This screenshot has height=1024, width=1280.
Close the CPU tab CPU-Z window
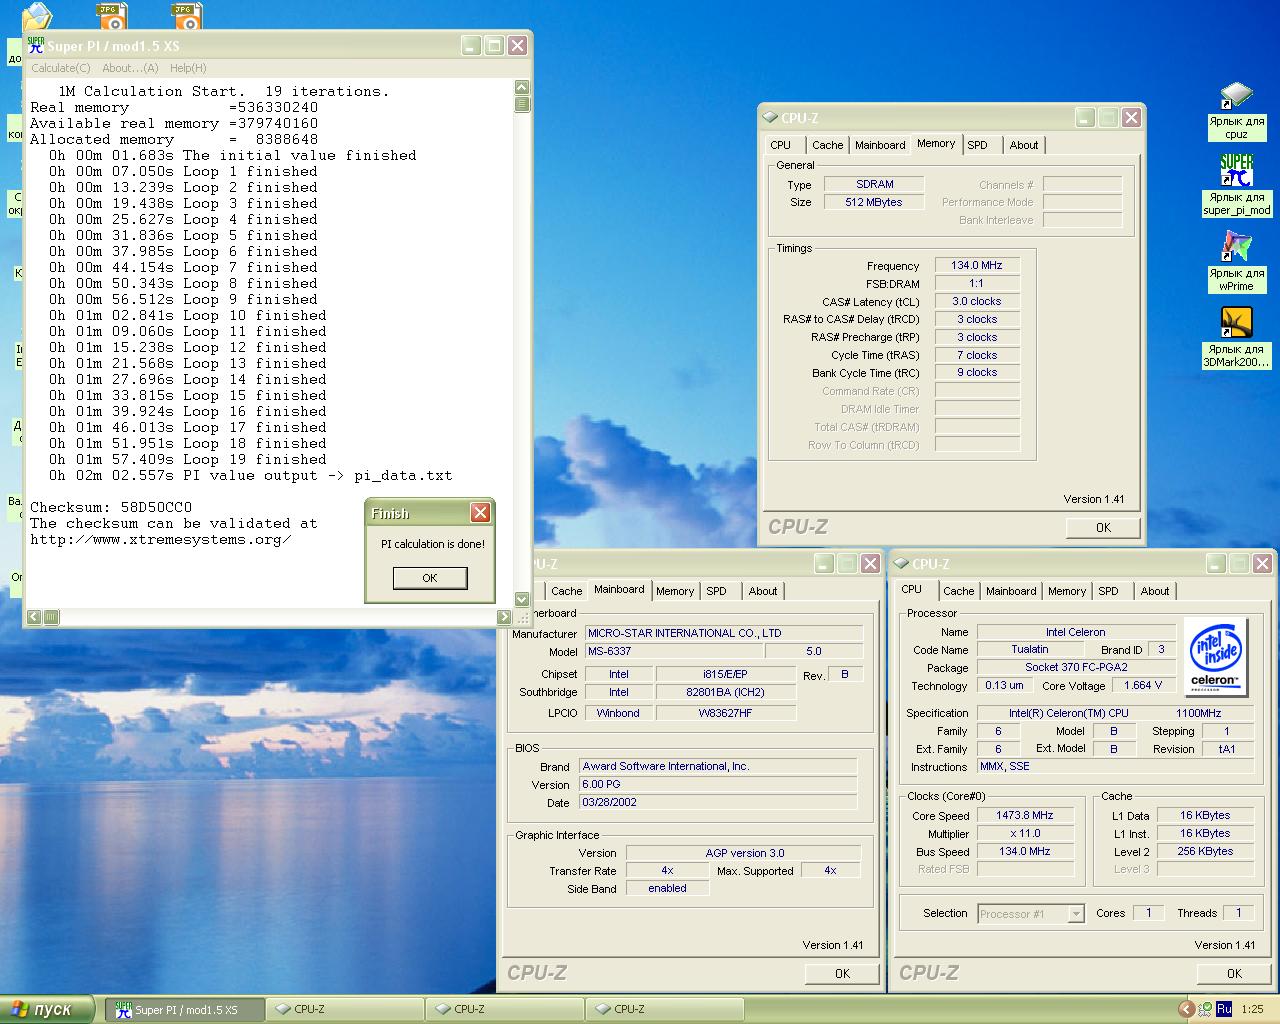(x=1263, y=563)
